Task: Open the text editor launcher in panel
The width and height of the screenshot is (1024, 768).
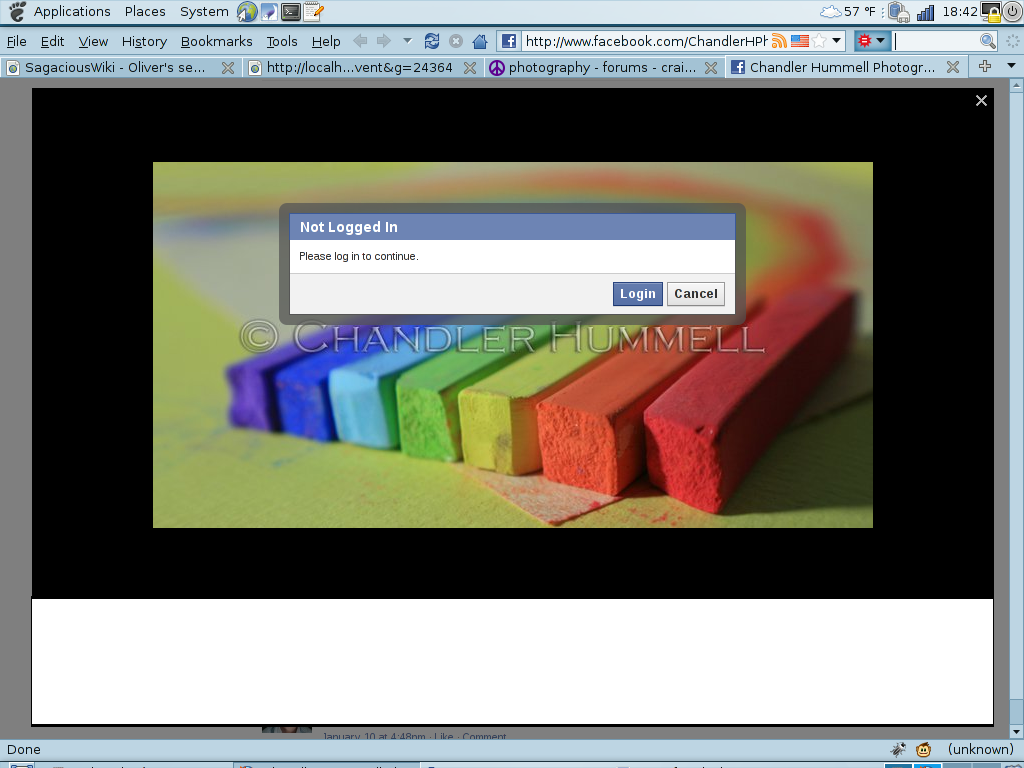Action: click(x=313, y=12)
